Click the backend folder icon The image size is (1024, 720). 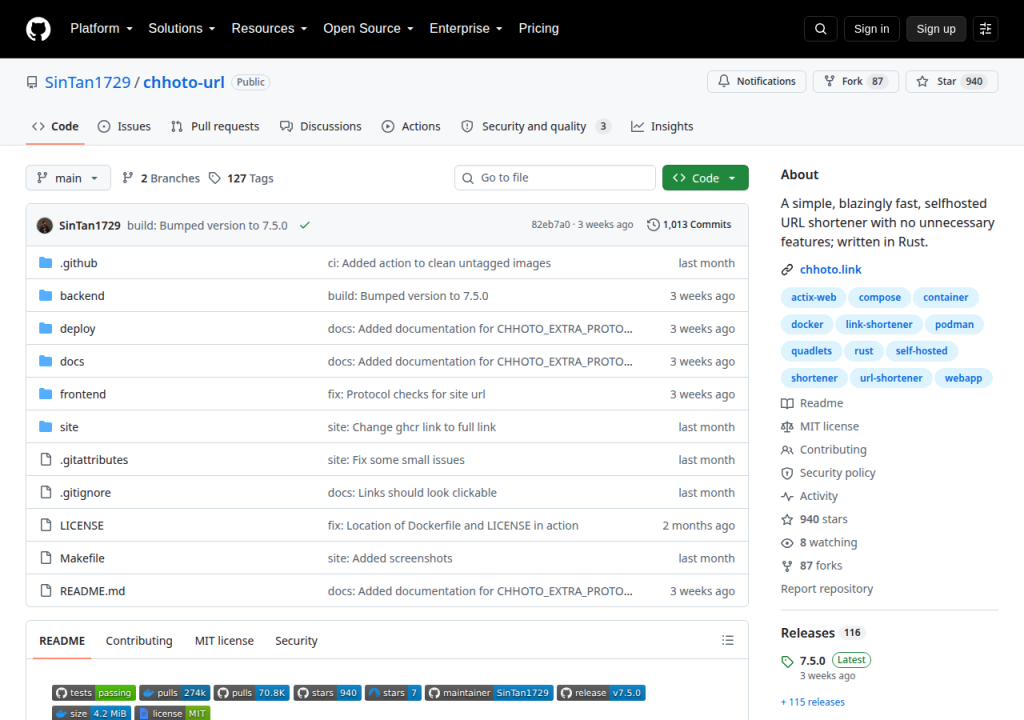pos(46,295)
